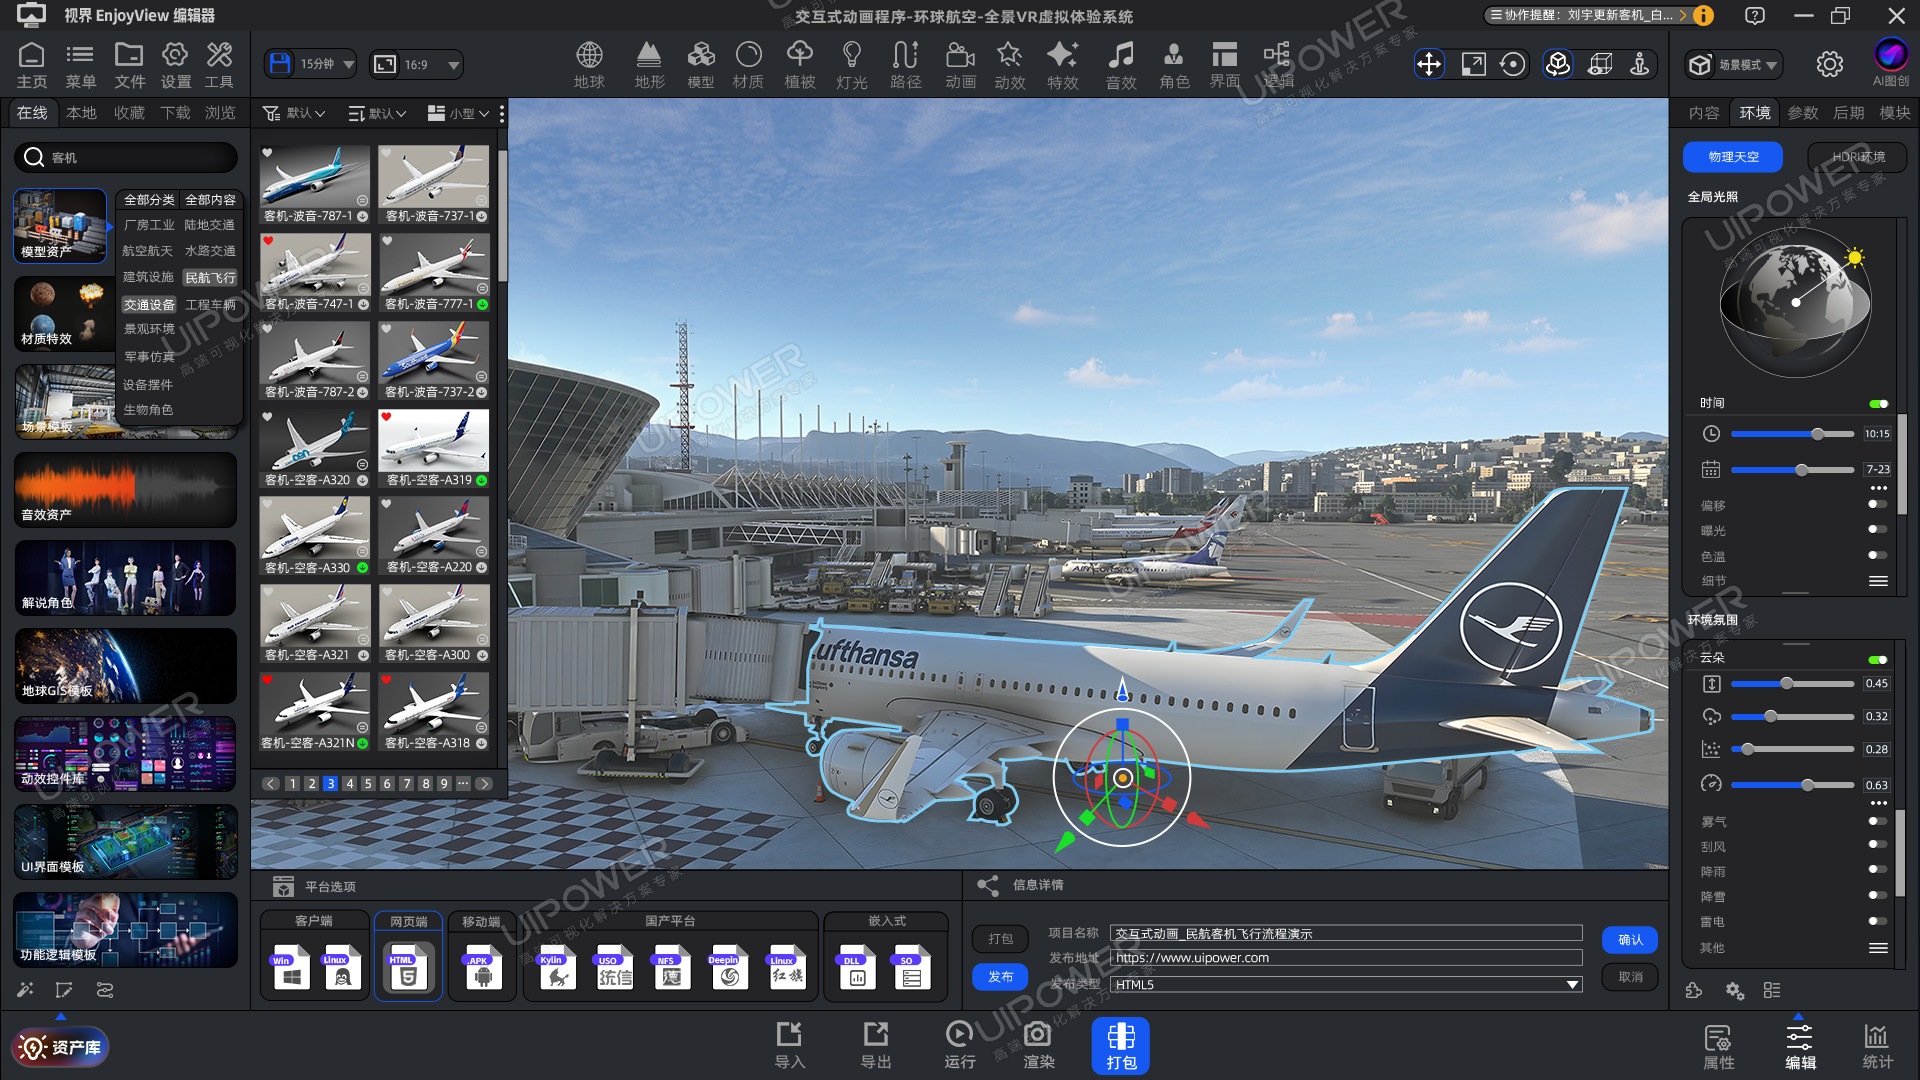Enable the 雾气 fog switch
The image size is (1920, 1080).
point(1877,821)
